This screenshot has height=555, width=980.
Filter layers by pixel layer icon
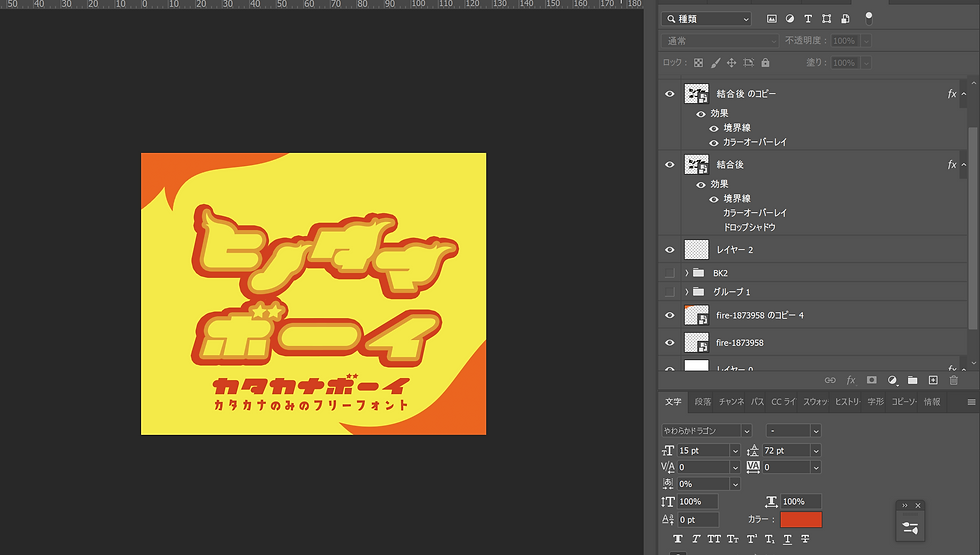[x=772, y=19]
